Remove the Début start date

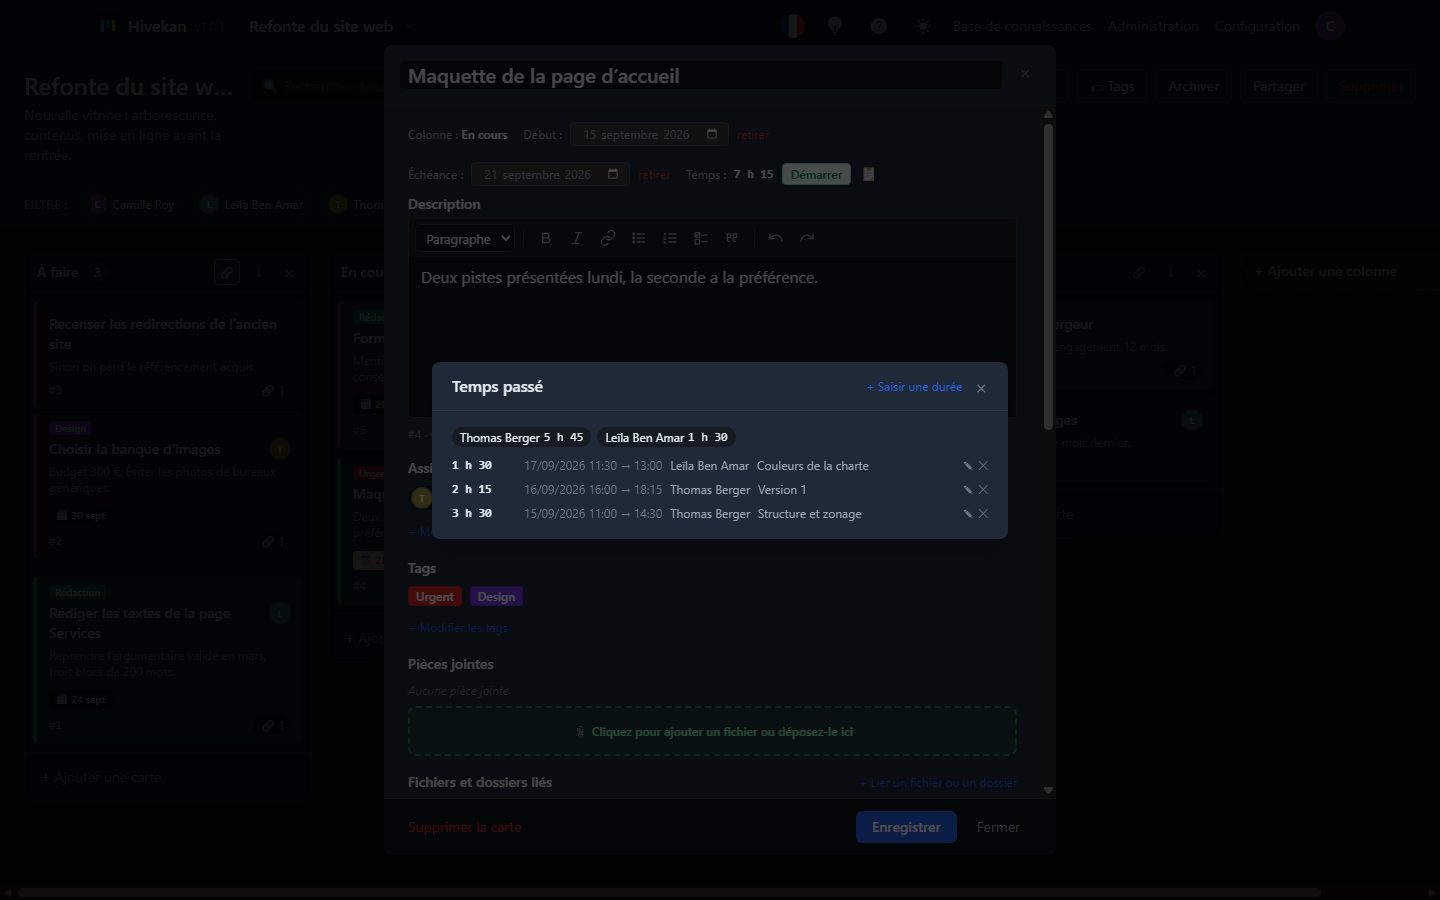pos(753,135)
